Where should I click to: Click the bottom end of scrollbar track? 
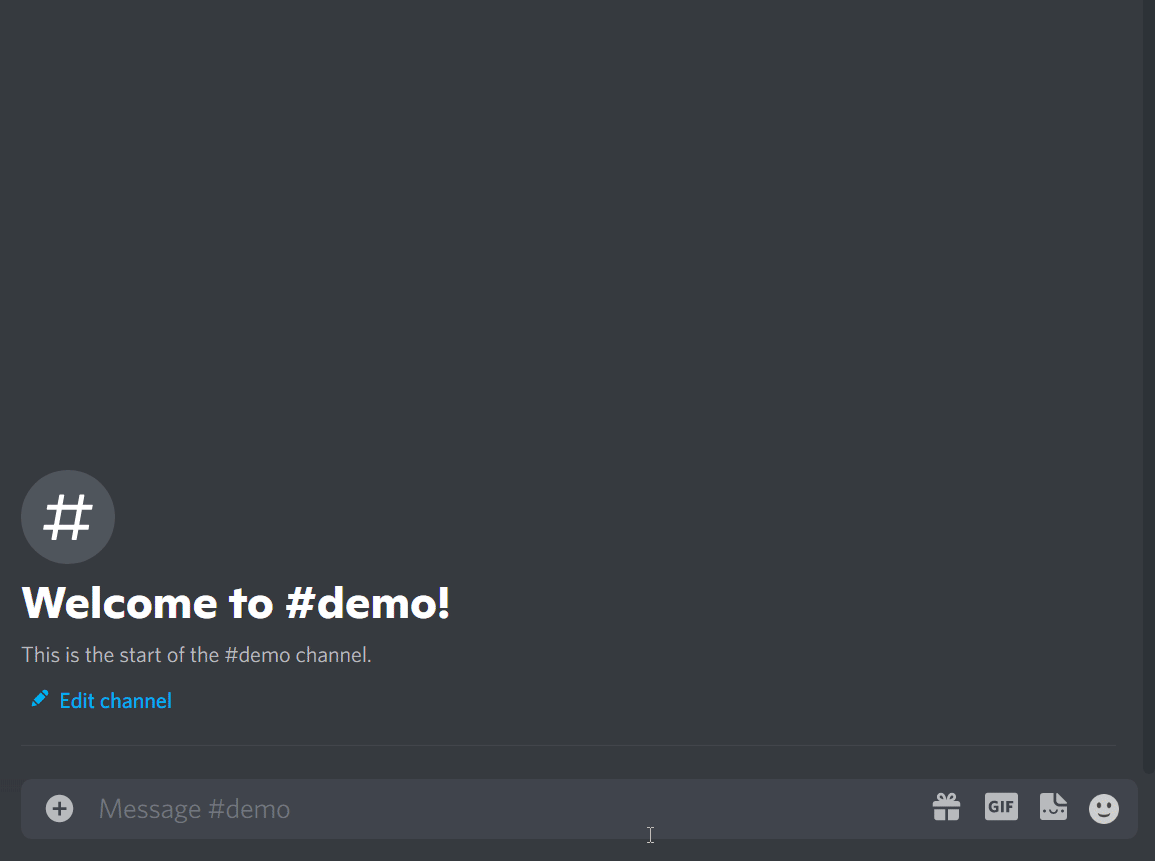1148,767
